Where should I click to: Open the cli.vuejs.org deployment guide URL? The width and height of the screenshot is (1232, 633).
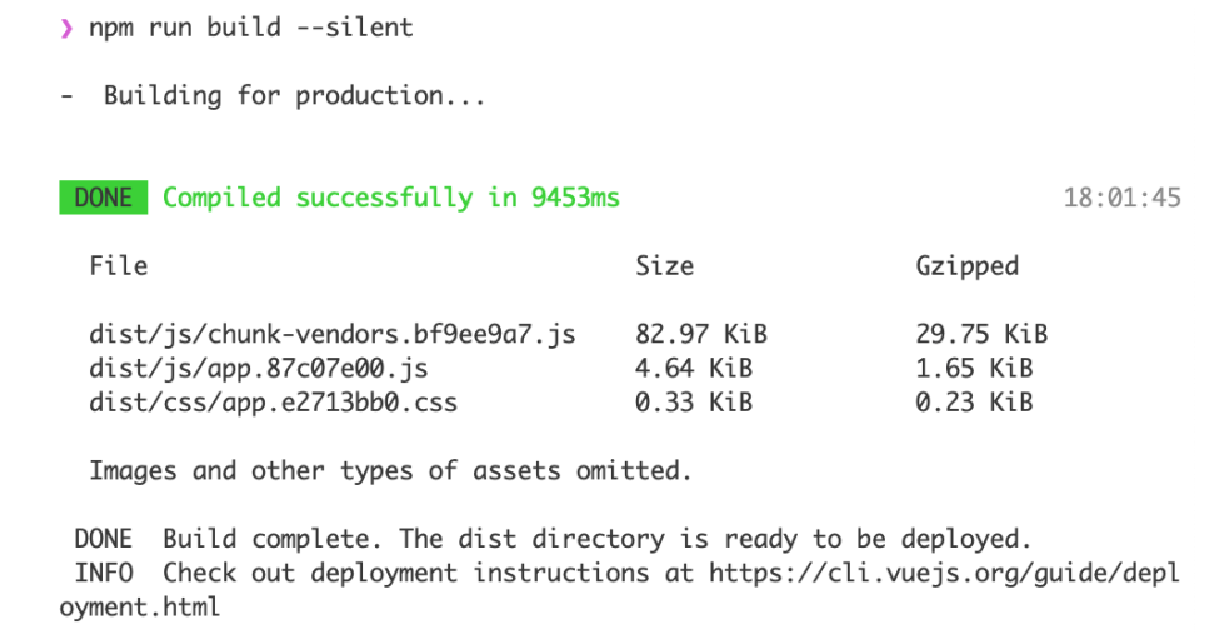point(944,574)
